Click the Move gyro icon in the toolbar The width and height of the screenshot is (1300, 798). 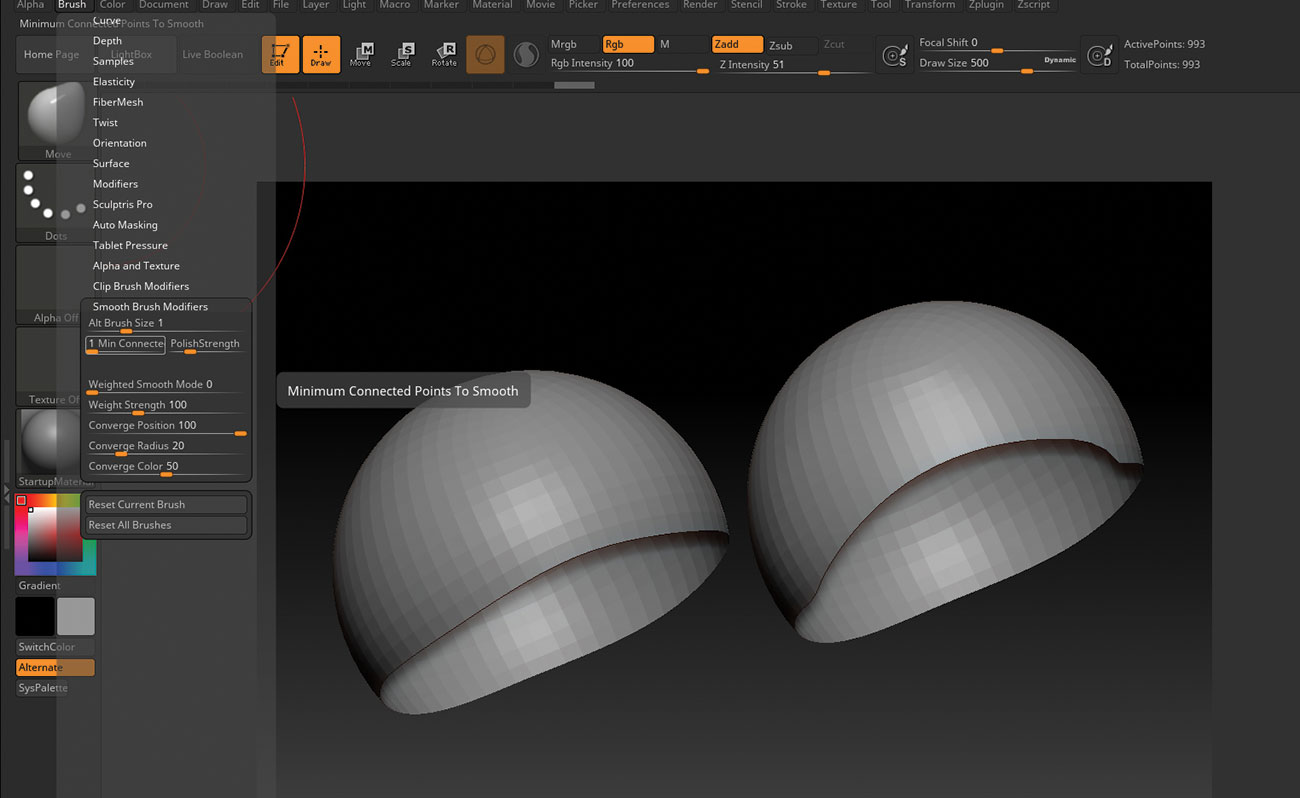pos(361,55)
